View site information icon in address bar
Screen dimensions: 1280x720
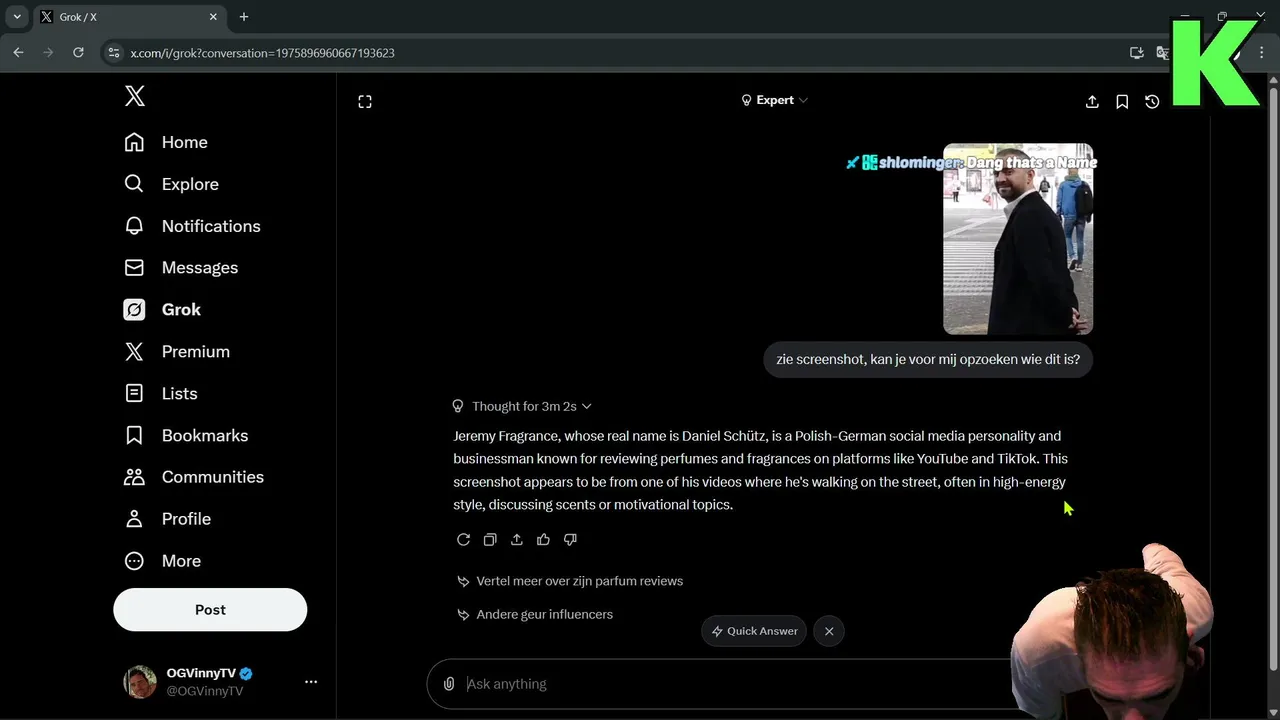coord(113,52)
